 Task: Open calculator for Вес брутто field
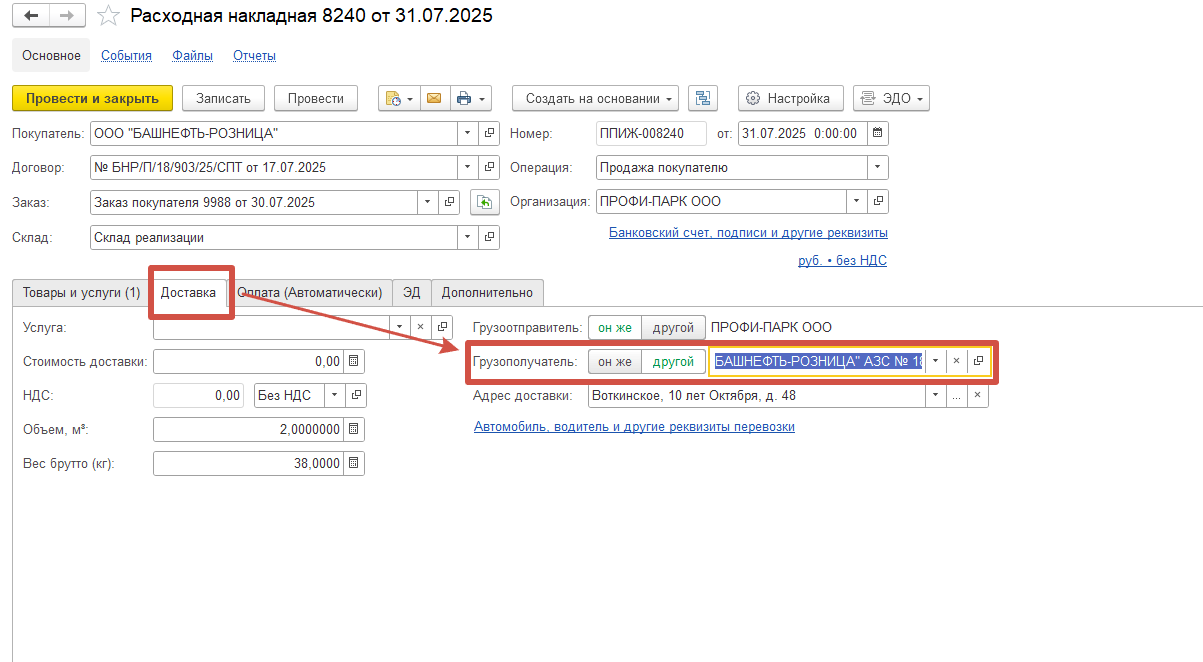354,463
